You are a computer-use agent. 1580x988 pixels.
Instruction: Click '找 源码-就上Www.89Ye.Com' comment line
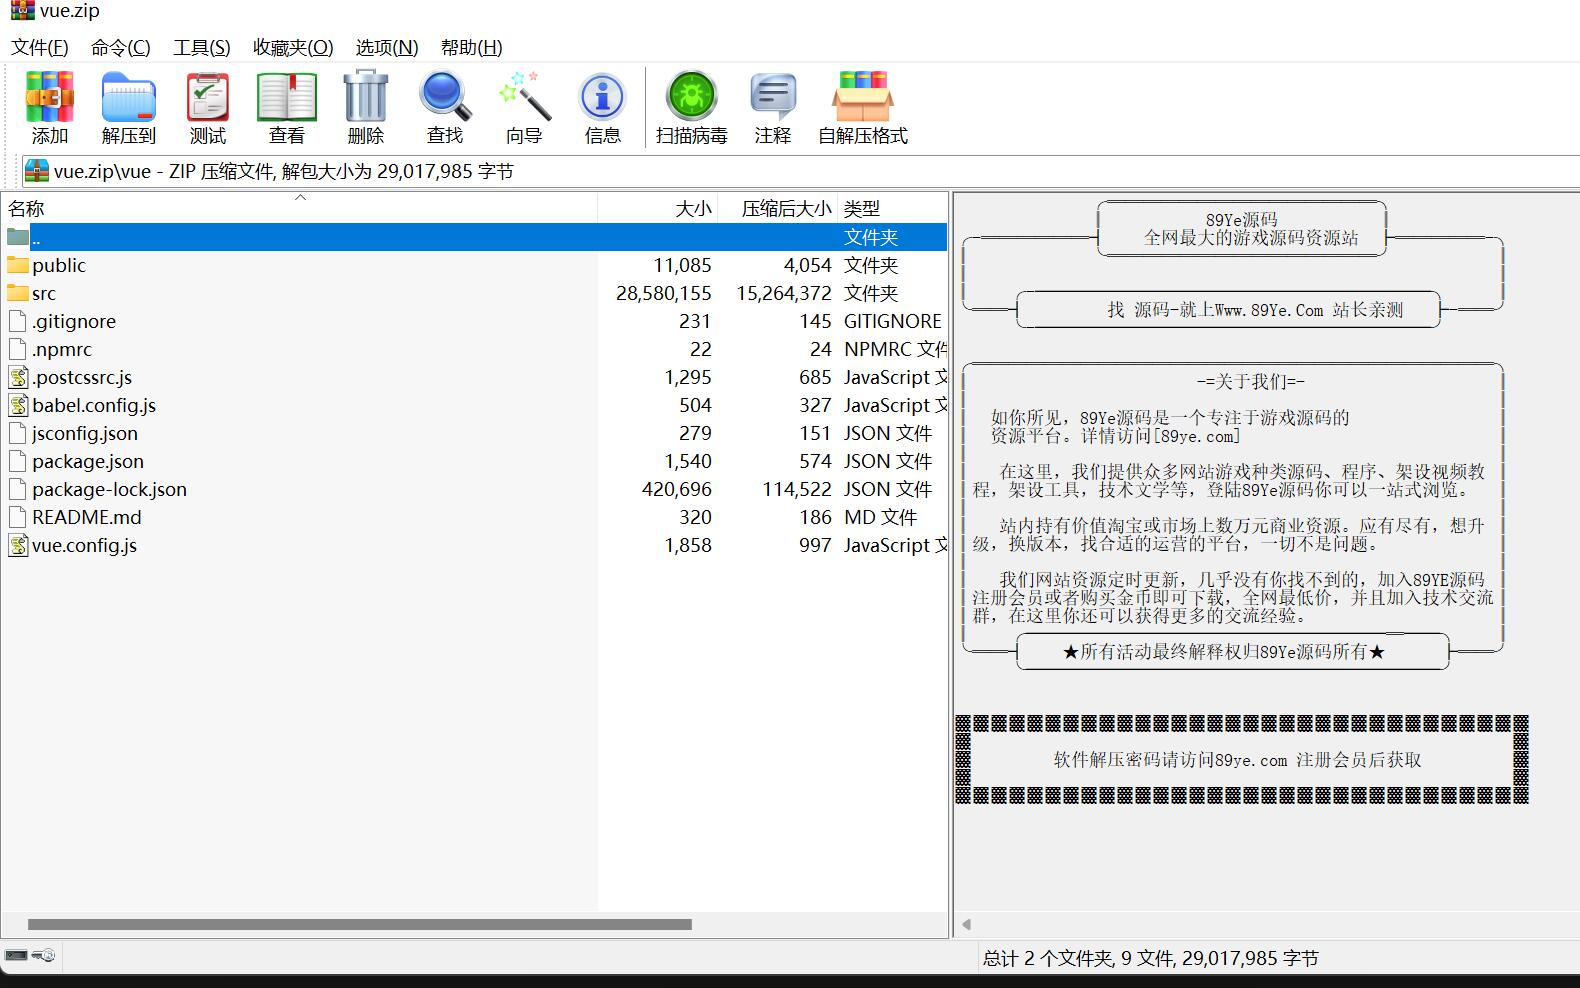click(x=1216, y=310)
